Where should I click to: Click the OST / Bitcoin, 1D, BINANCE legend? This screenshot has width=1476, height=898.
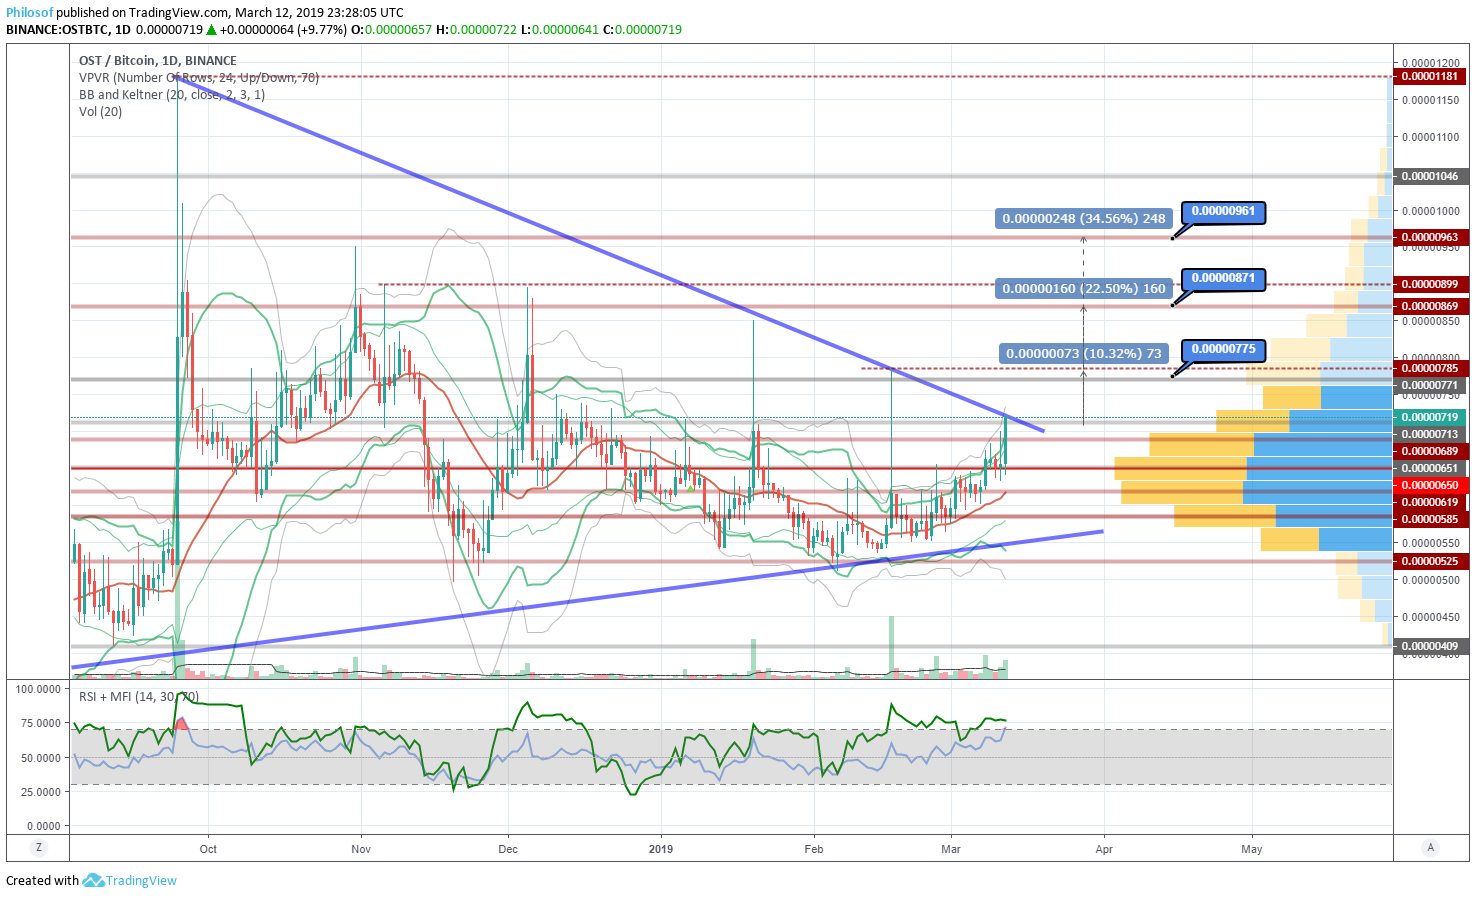(158, 61)
